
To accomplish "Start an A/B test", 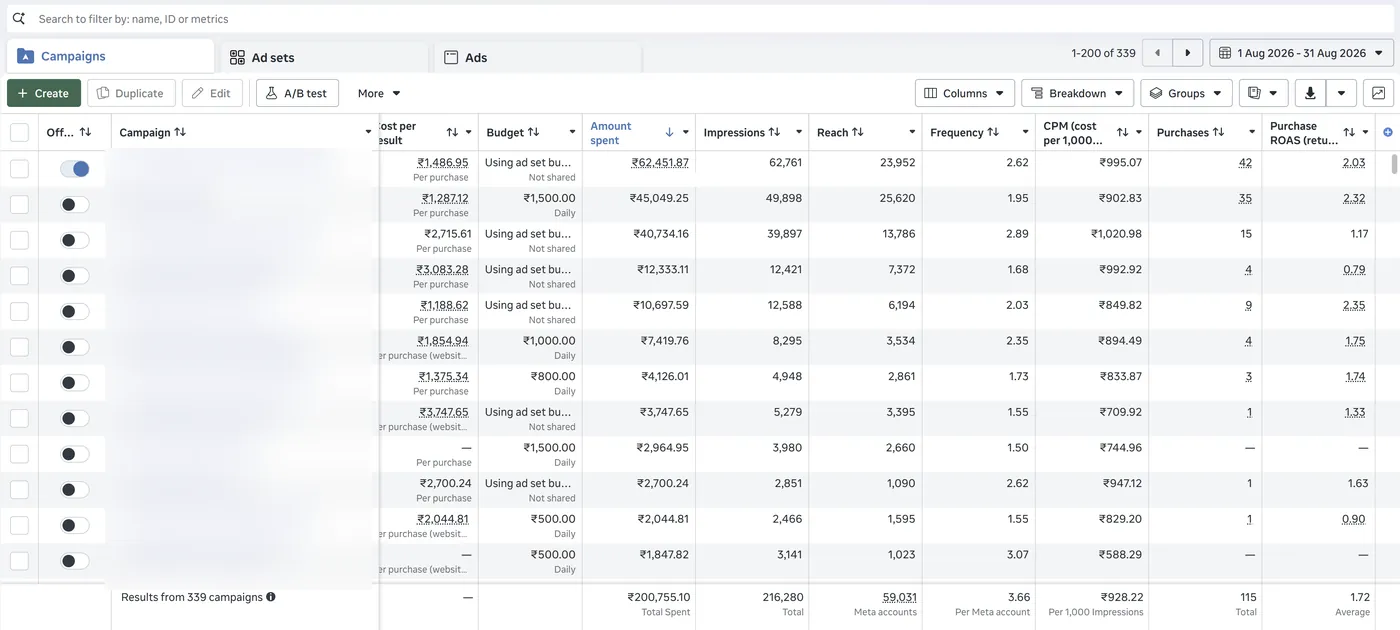I will pyautogui.click(x=297, y=93).
